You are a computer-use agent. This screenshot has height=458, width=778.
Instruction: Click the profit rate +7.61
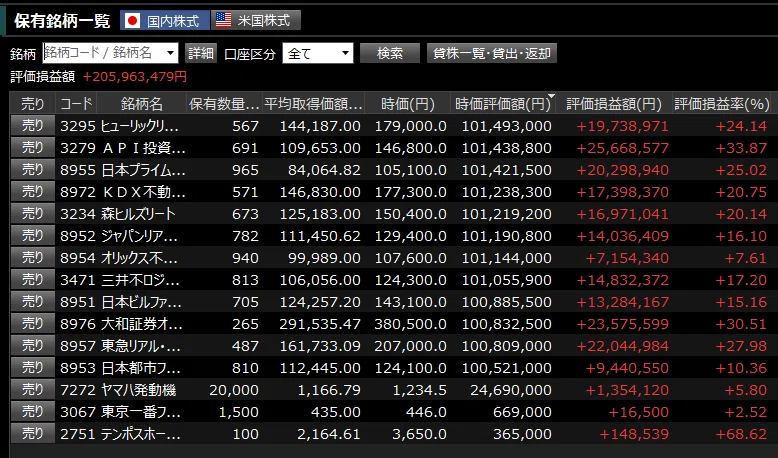coord(745,258)
